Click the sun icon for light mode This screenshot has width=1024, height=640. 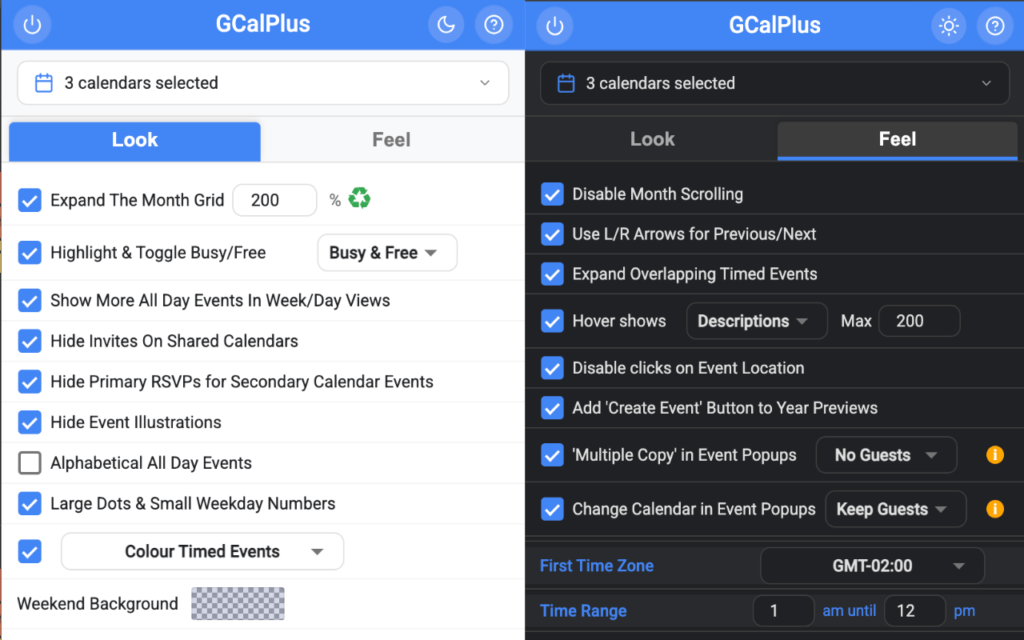coord(948,25)
